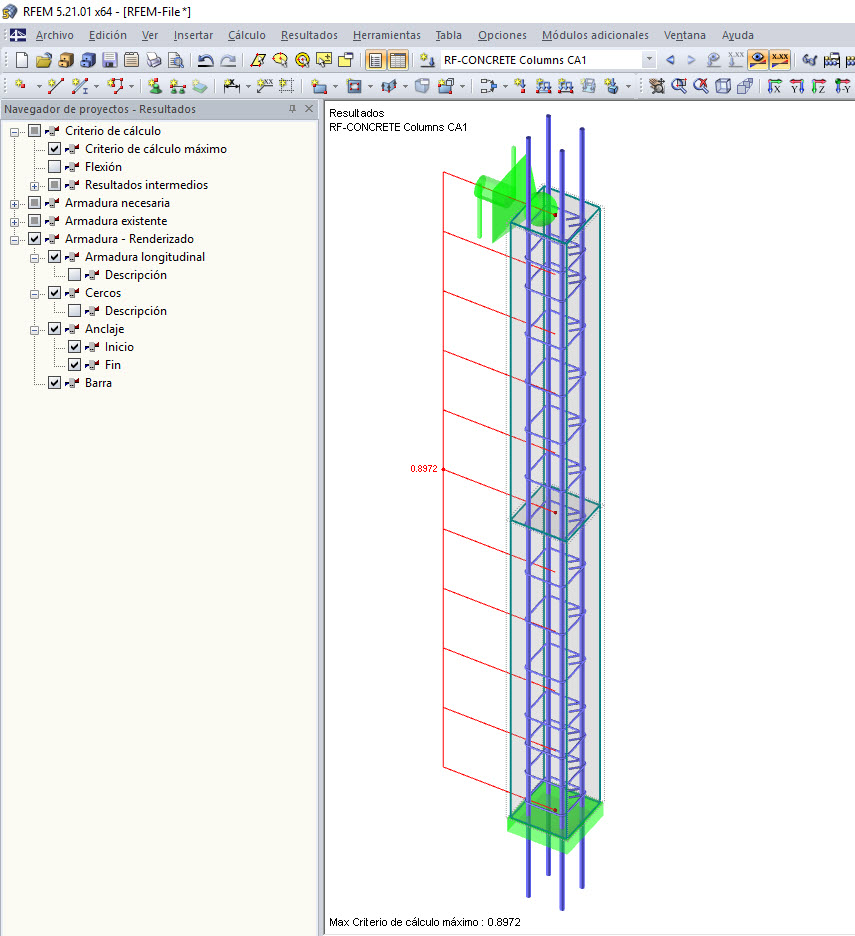
Task: Create a new model with New icon
Action: pyautogui.click(x=21, y=60)
